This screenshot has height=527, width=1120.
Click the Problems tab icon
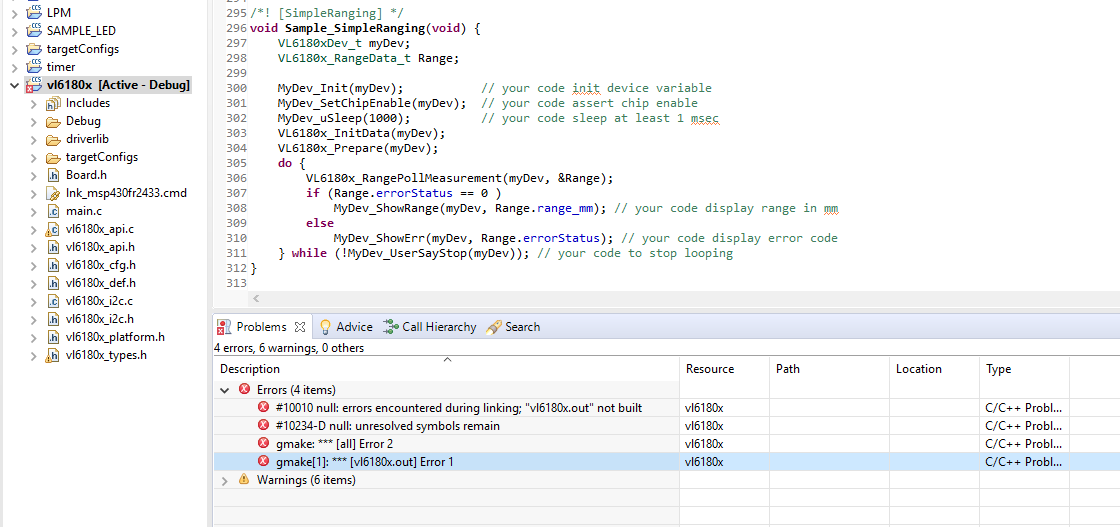click(225, 327)
